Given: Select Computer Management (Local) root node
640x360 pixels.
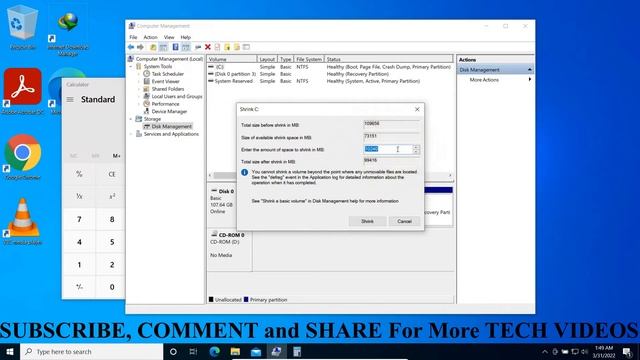Looking at the screenshot, I should [169, 59].
